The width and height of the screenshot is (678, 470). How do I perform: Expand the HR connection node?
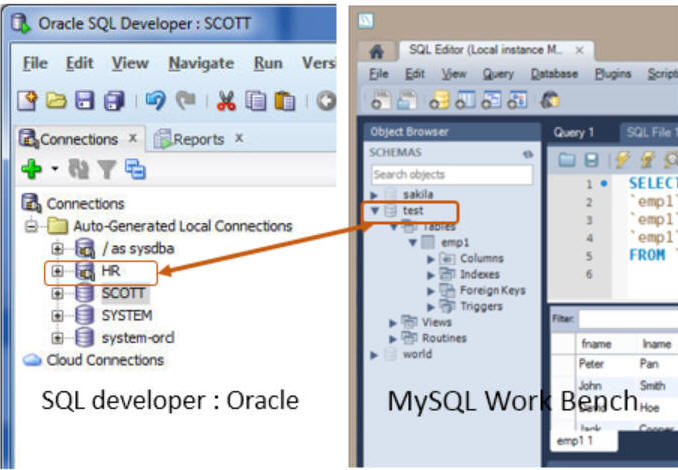pos(57,271)
